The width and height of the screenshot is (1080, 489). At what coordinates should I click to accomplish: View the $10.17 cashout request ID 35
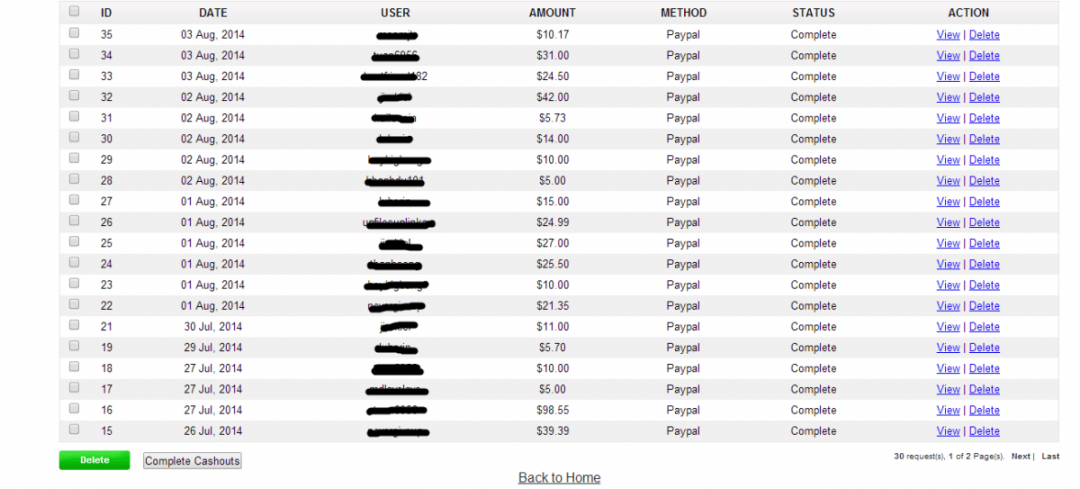tap(948, 35)
